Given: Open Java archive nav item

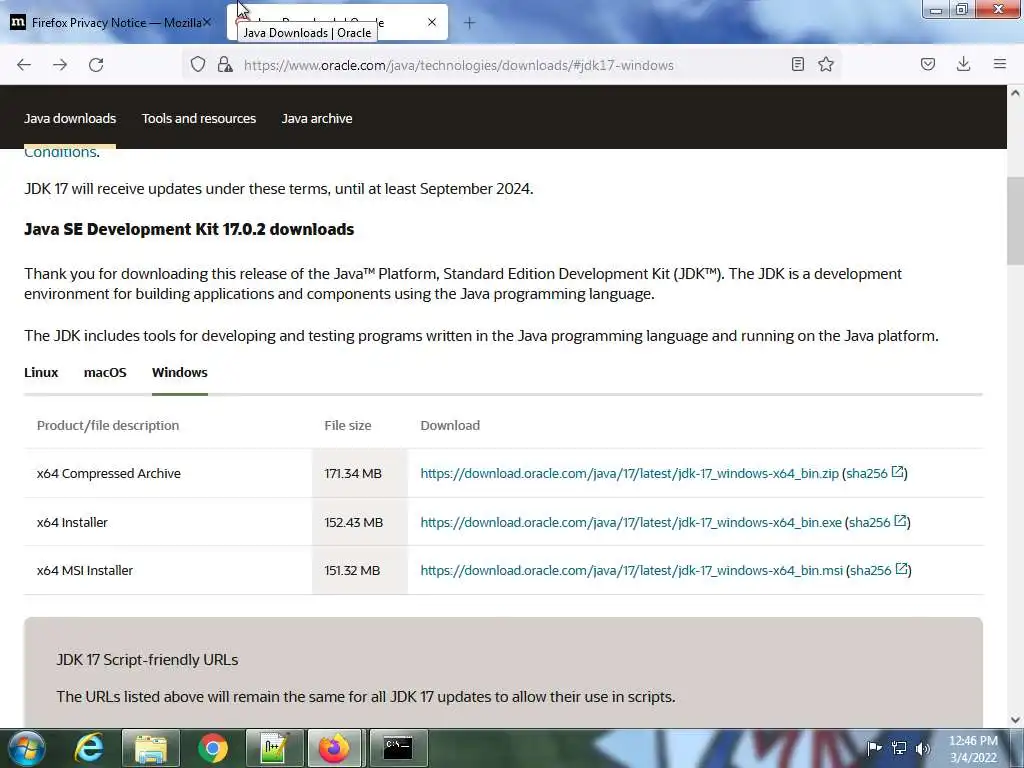Looking at the screenshot, I should point(317,118).
